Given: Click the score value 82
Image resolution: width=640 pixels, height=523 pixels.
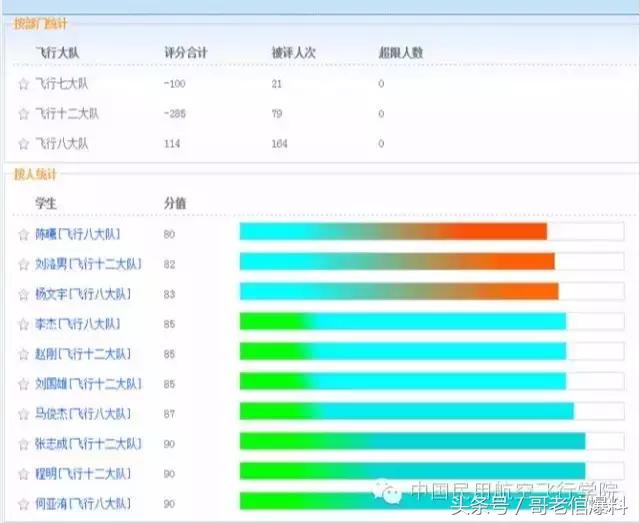Looking at the screenshot, I should tap(169, 265).
